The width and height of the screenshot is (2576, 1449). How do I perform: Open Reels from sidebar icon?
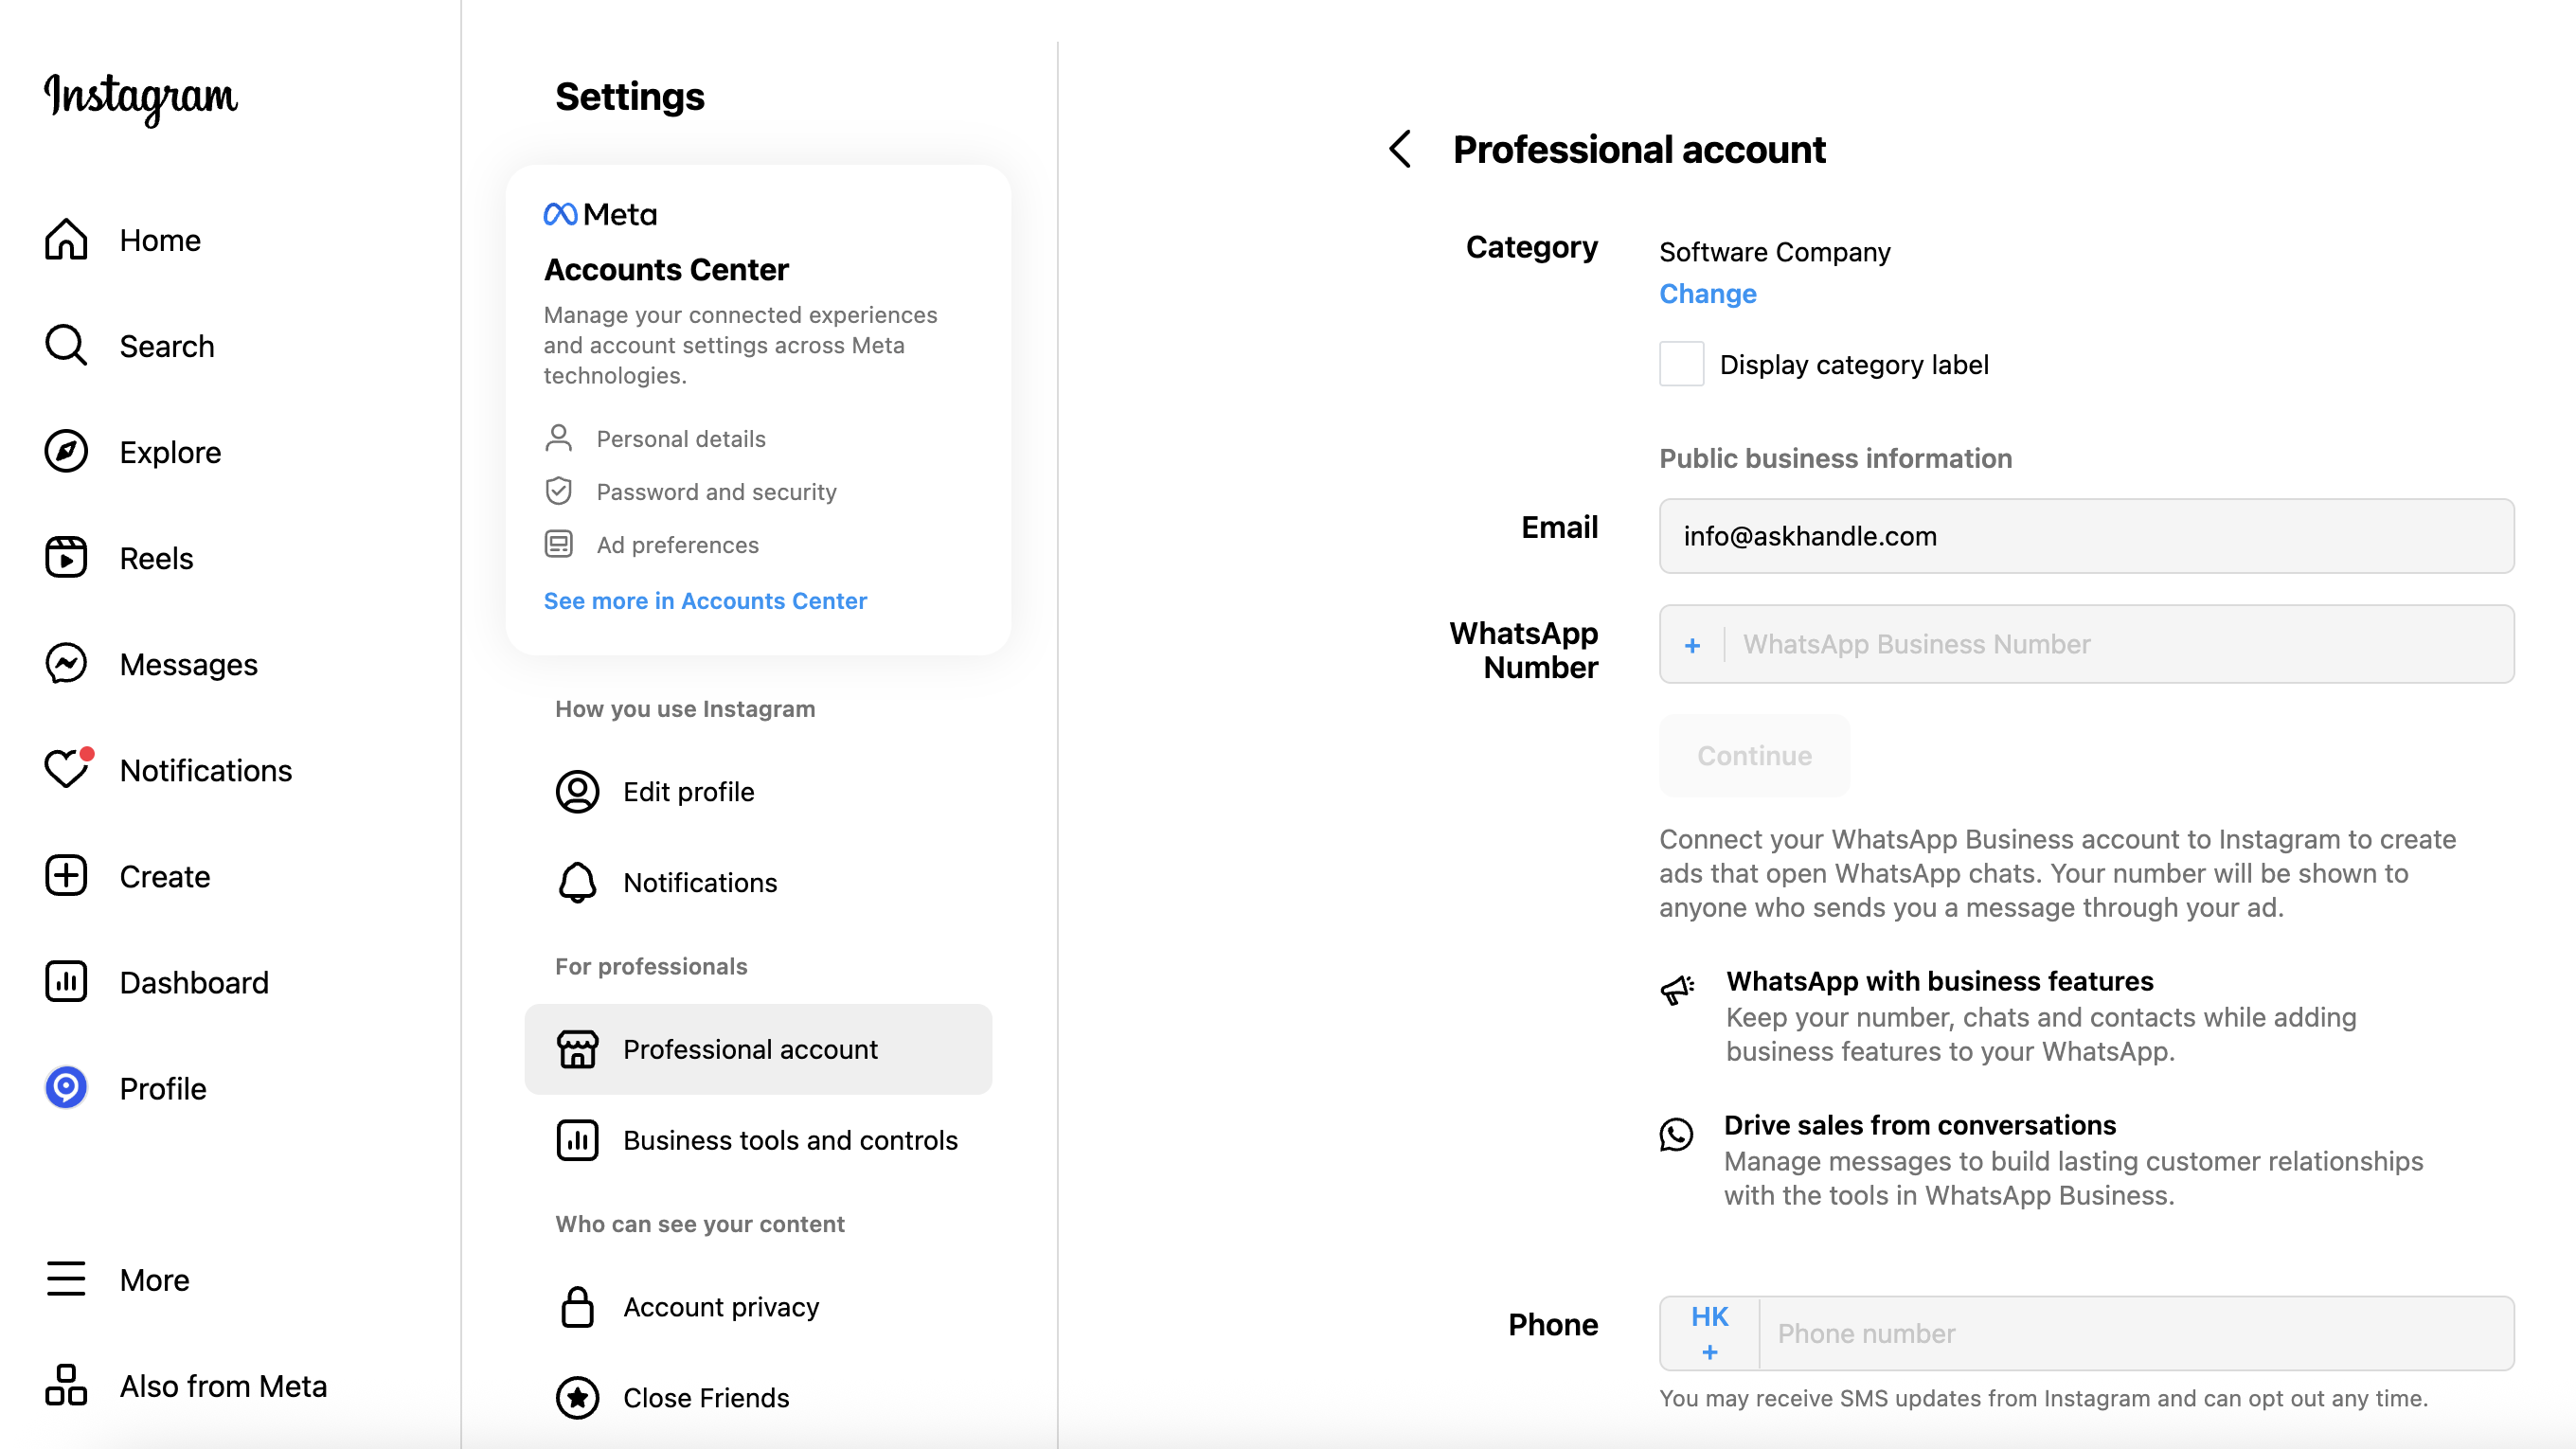pyautogui.click(x=66, y=558)
